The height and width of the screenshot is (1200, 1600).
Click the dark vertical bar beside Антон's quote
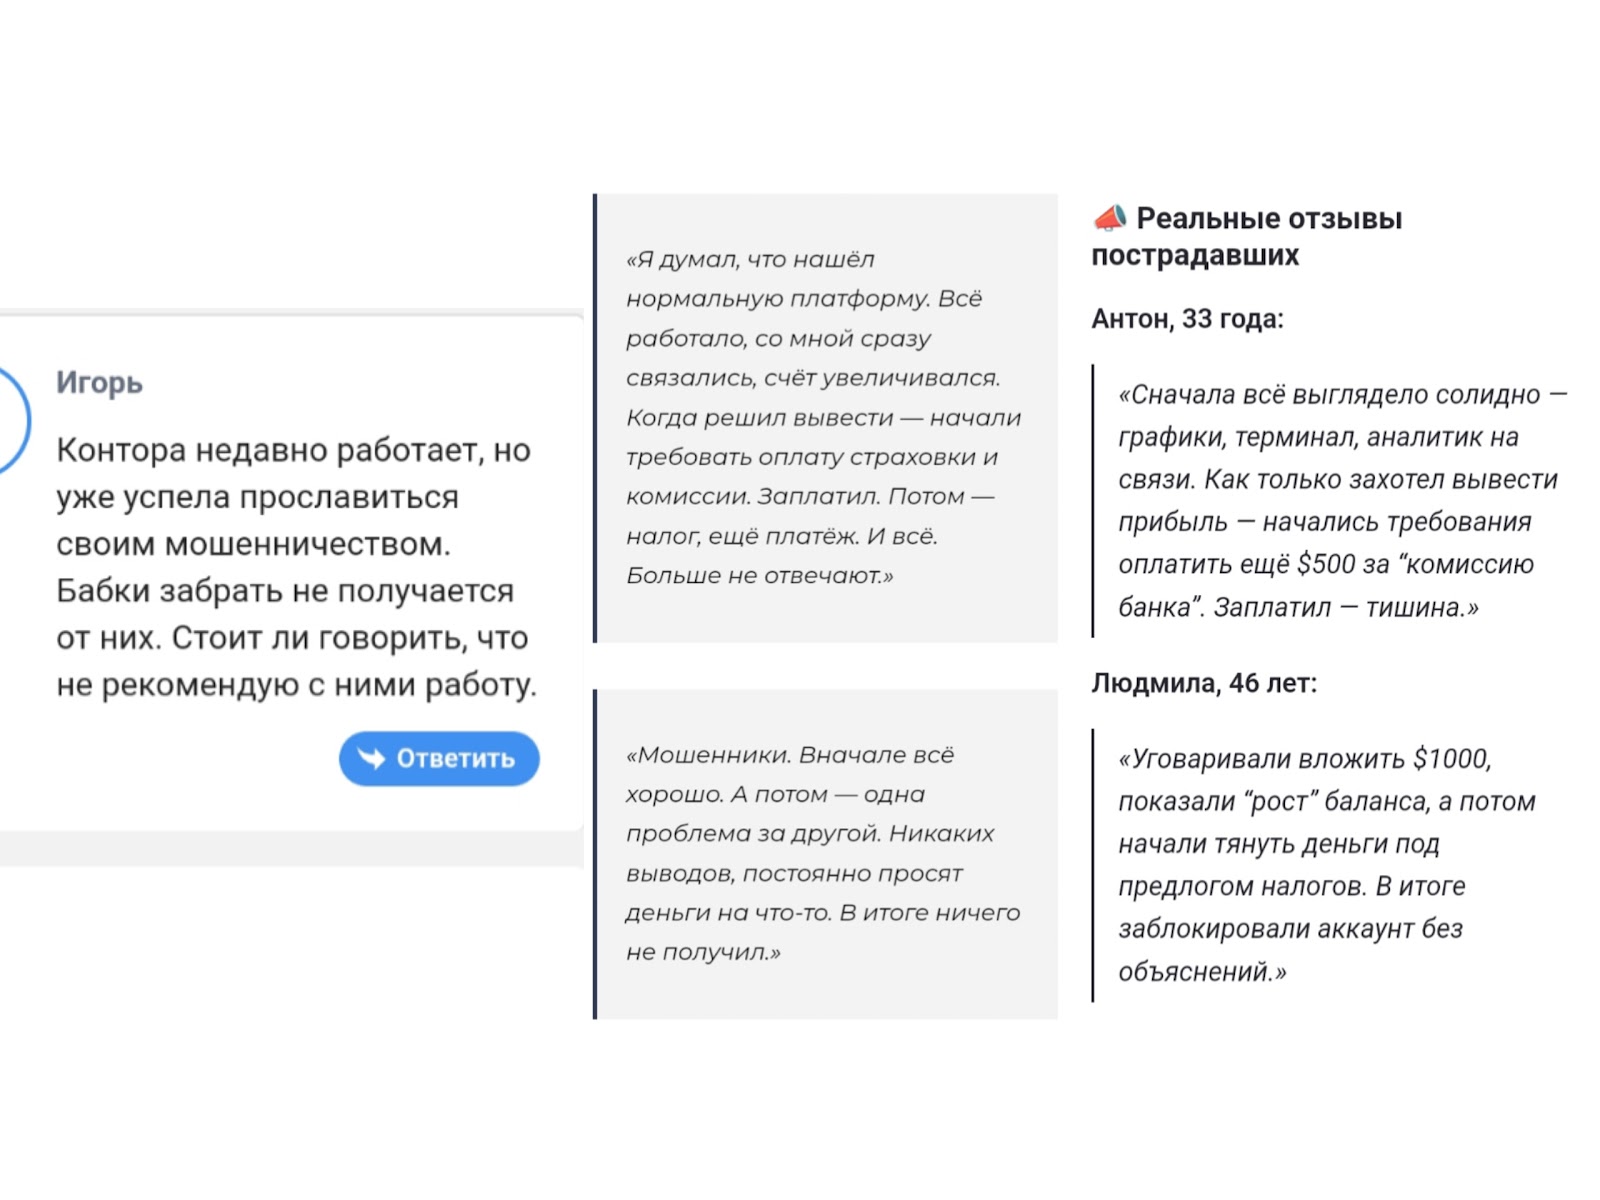[x=1093, y=501]
